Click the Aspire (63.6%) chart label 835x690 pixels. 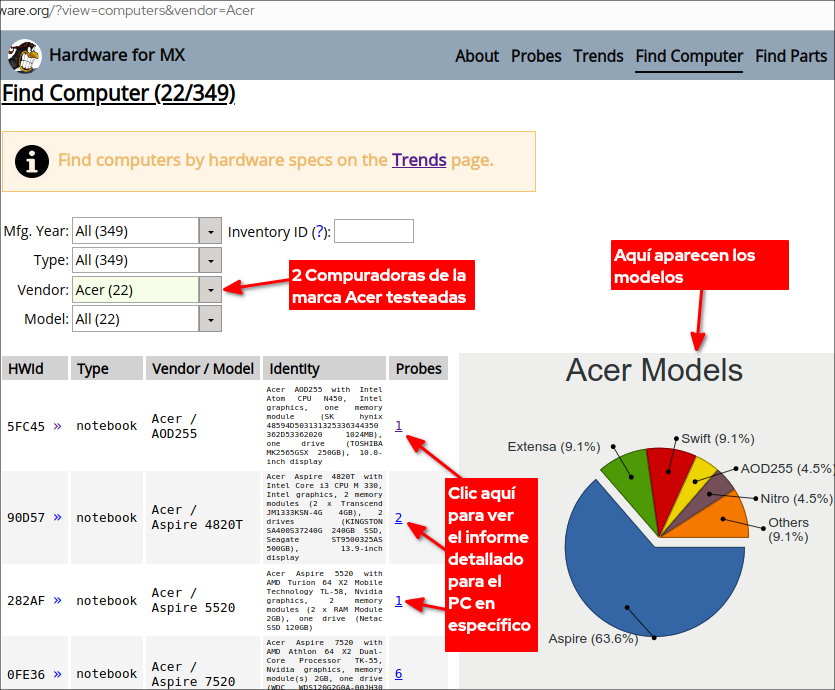593,638
